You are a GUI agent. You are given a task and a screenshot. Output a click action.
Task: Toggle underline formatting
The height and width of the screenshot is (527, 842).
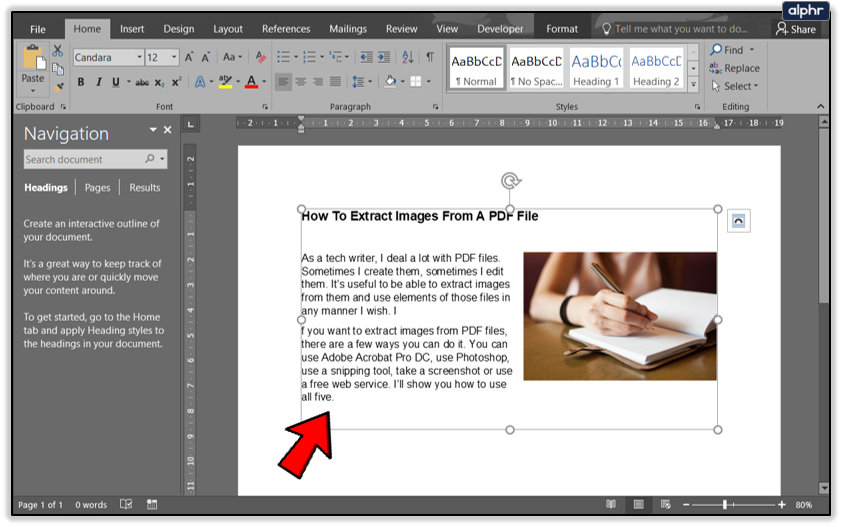tap(115, 82)
